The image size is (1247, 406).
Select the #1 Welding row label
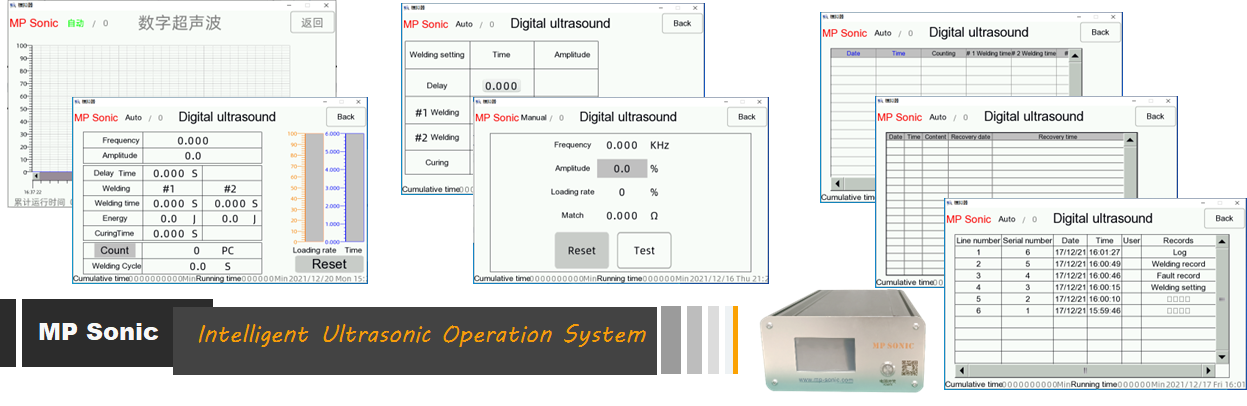point(437,112)
